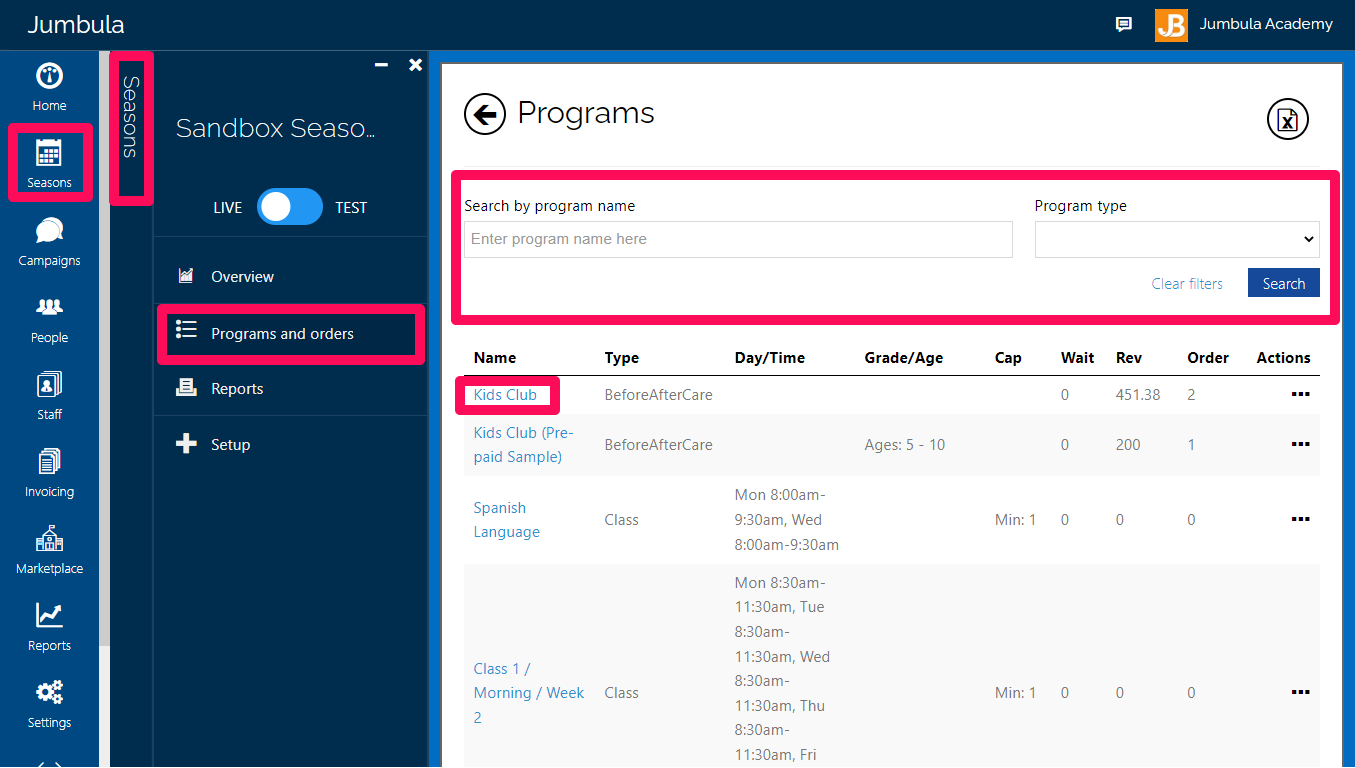Export programs to Excel
Screen dimensions: 1355x768
1288,120
